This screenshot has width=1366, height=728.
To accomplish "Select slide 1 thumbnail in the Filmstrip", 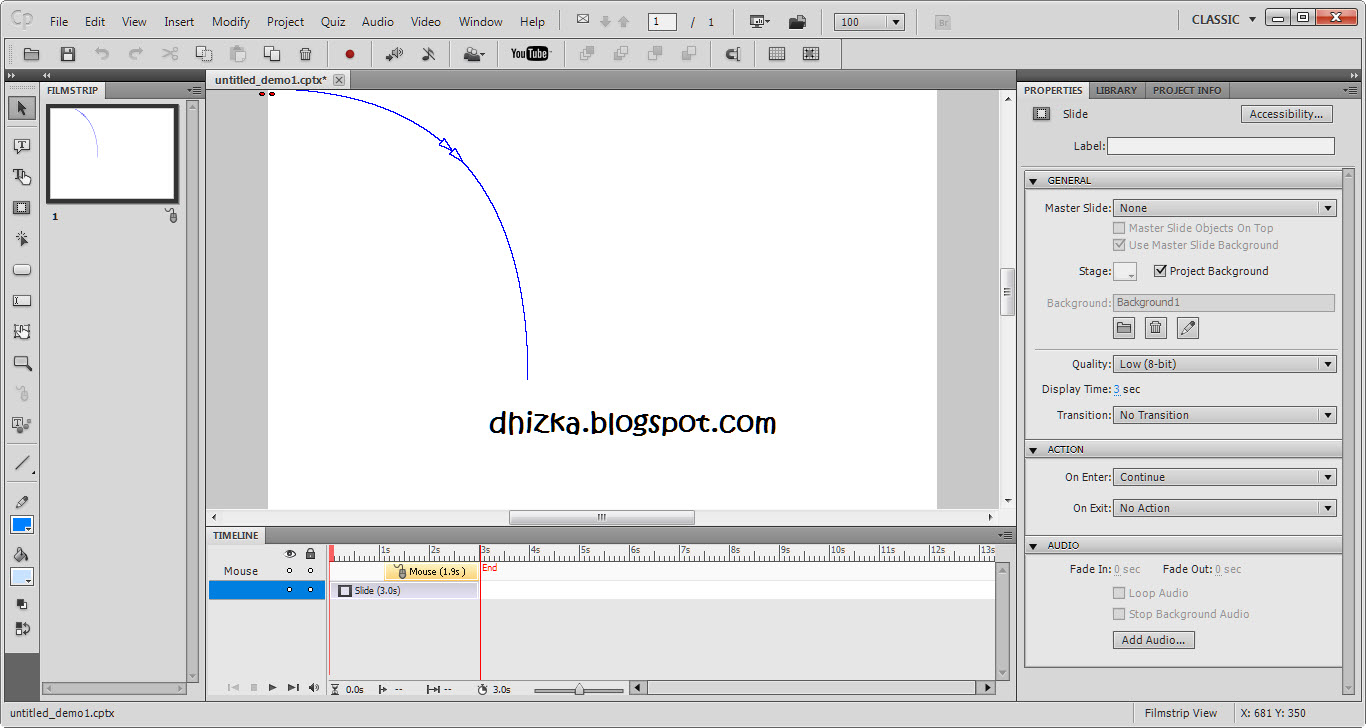I will [112, 153].
